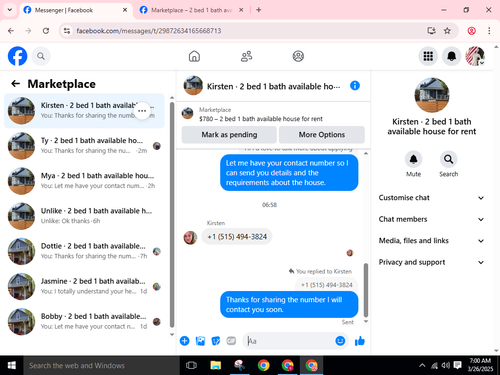
Task: Close the Marketplace browser tab
Action: point(241,10)
